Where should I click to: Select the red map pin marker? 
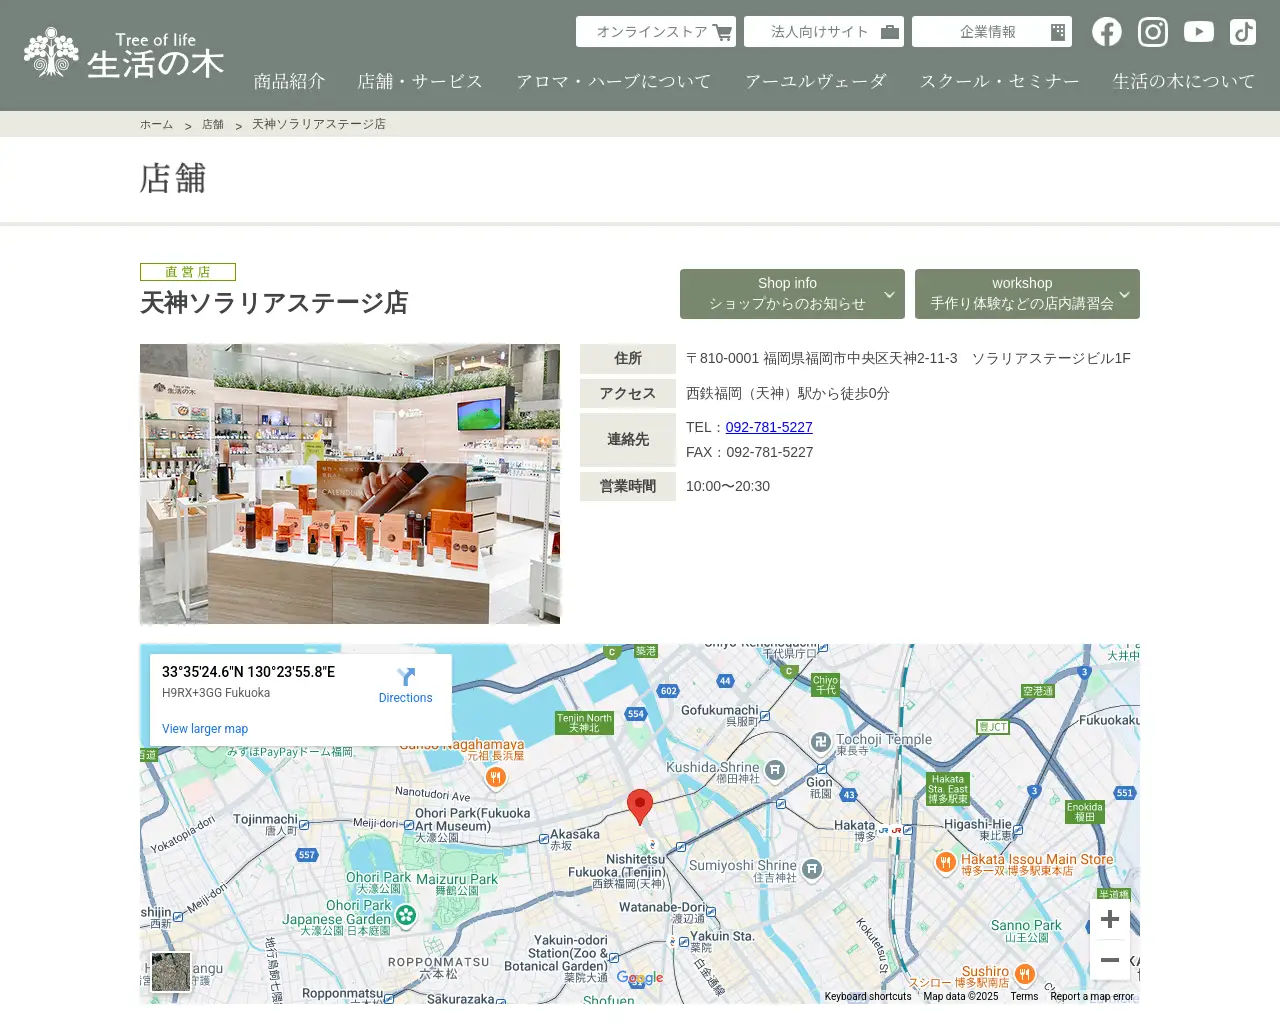tap(641, 803)
